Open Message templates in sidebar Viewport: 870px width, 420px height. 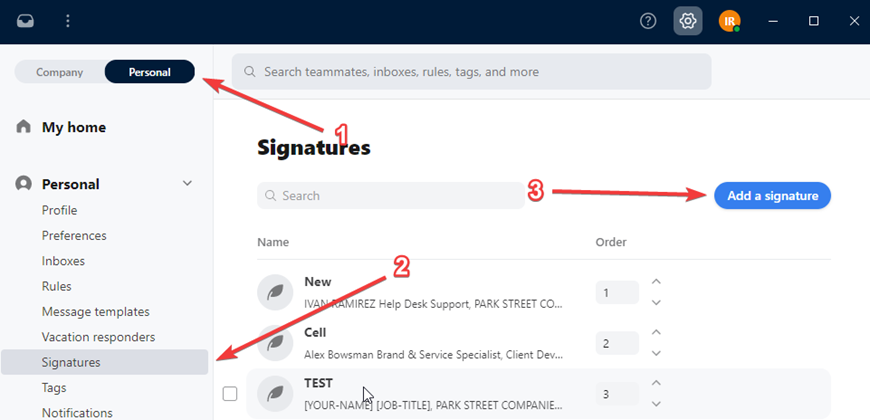[x=95, y=312]
